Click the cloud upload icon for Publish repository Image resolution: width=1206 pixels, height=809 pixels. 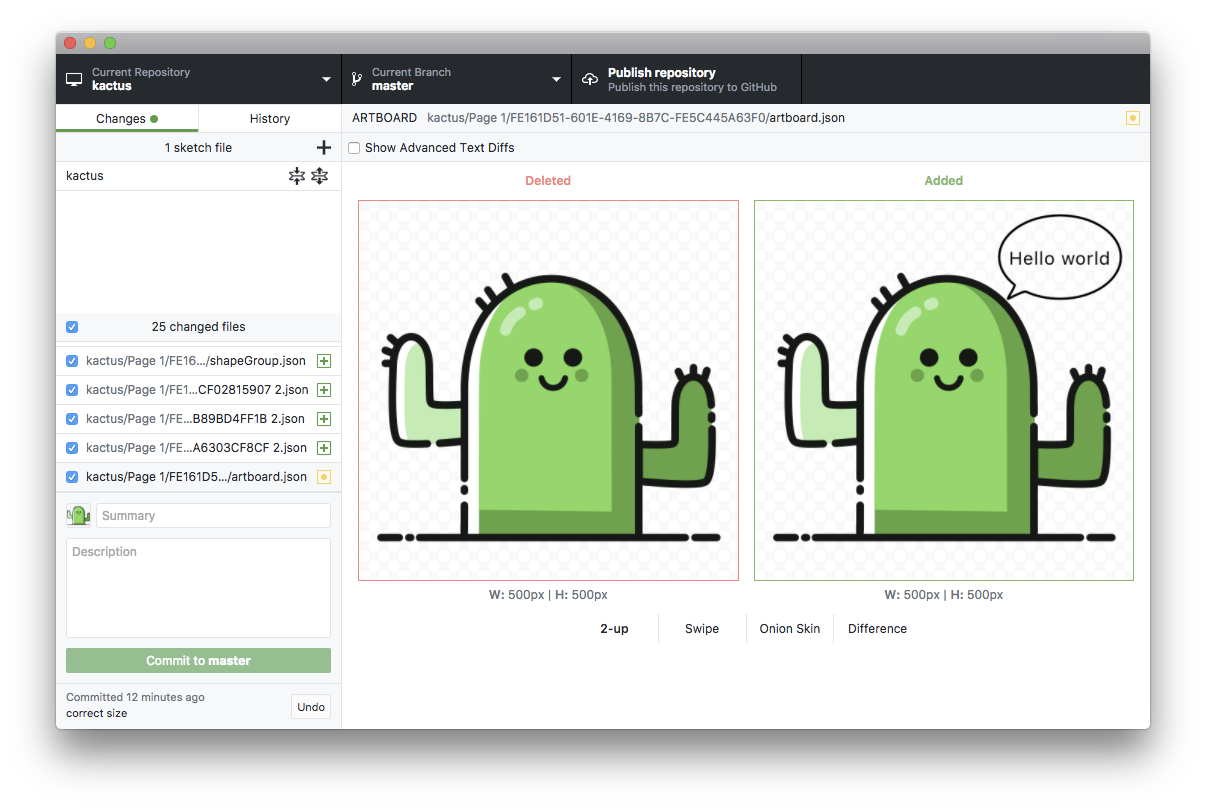[590, 79]
